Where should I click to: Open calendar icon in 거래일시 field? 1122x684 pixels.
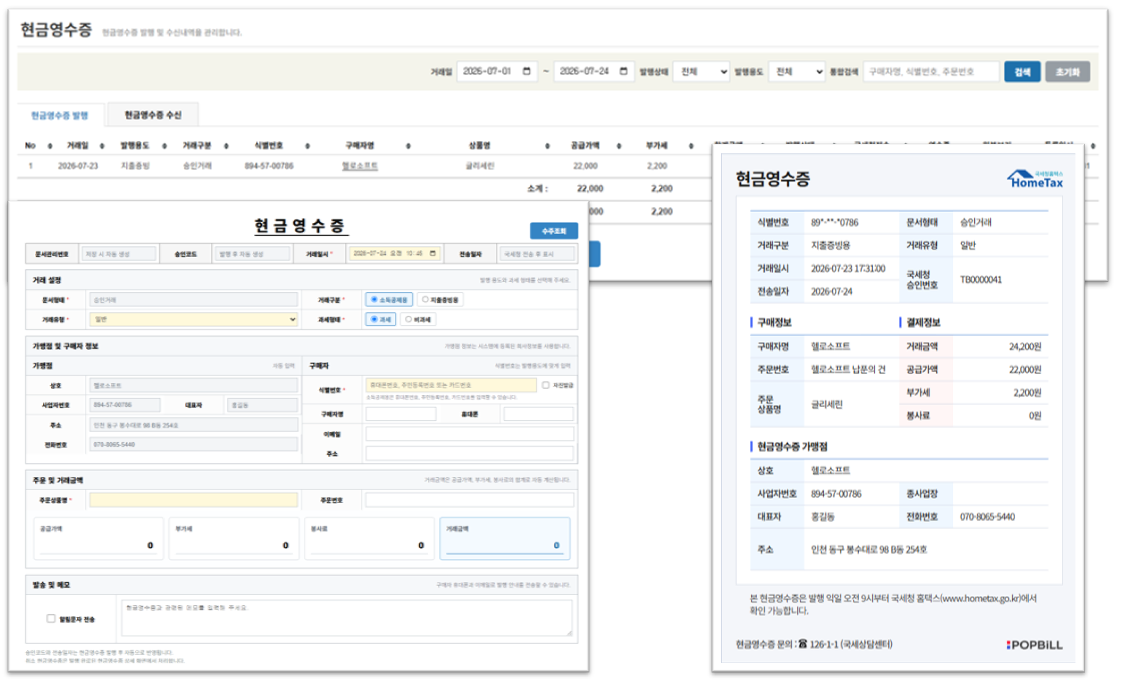432,253
